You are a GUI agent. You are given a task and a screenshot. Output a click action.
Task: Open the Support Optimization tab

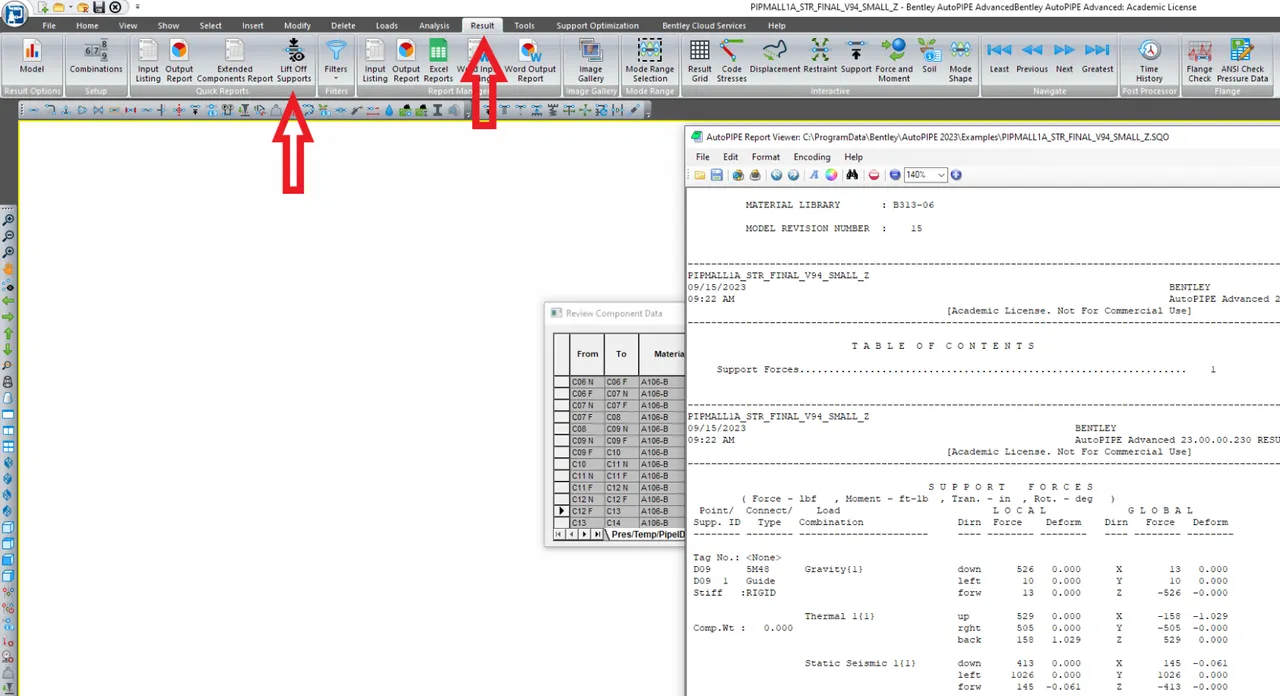coord(597,26)
